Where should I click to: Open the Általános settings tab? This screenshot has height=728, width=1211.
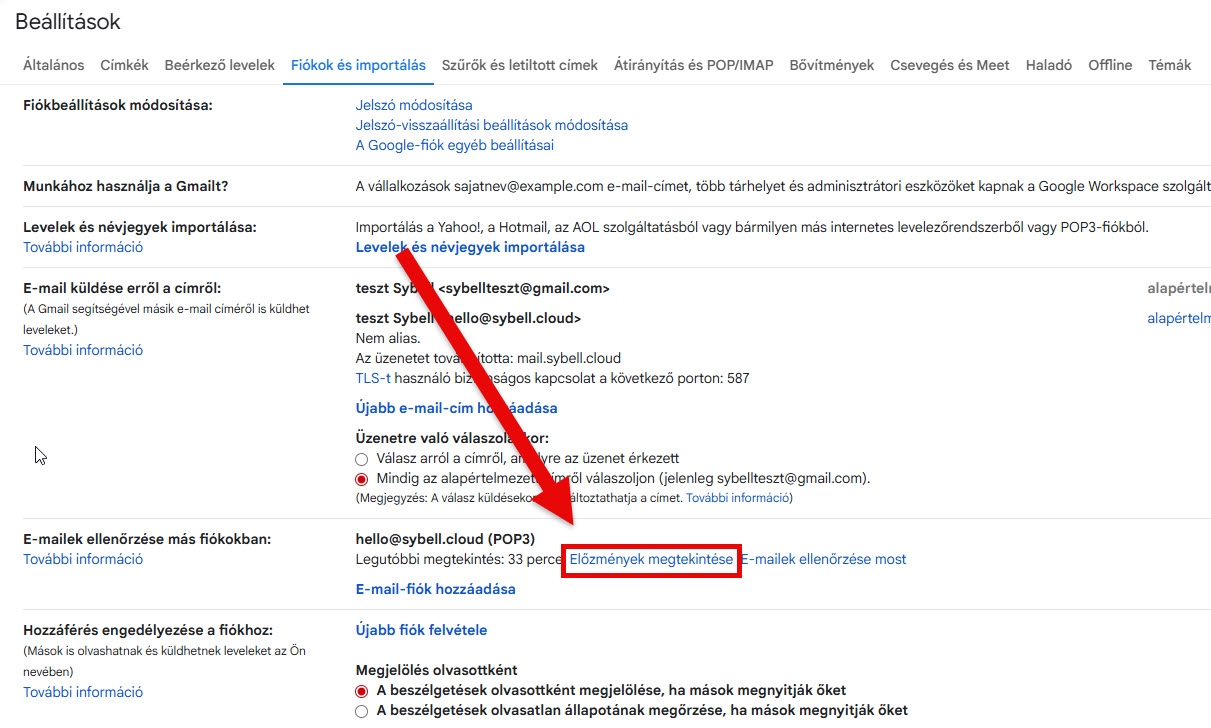(53, 65)
